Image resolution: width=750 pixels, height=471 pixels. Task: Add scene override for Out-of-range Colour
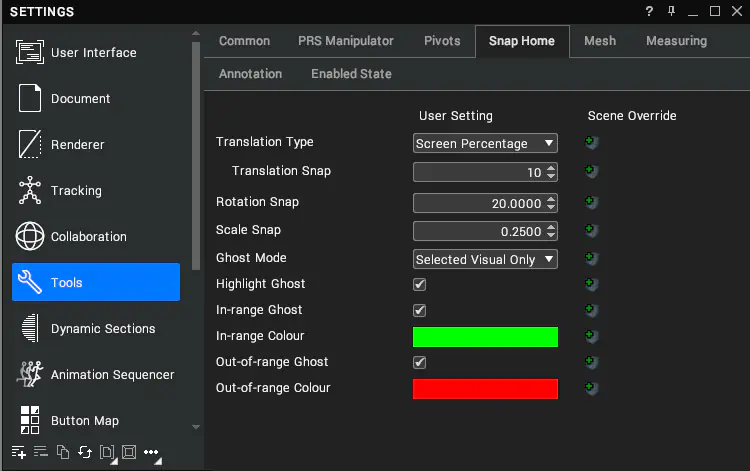[x=591, y=388]
